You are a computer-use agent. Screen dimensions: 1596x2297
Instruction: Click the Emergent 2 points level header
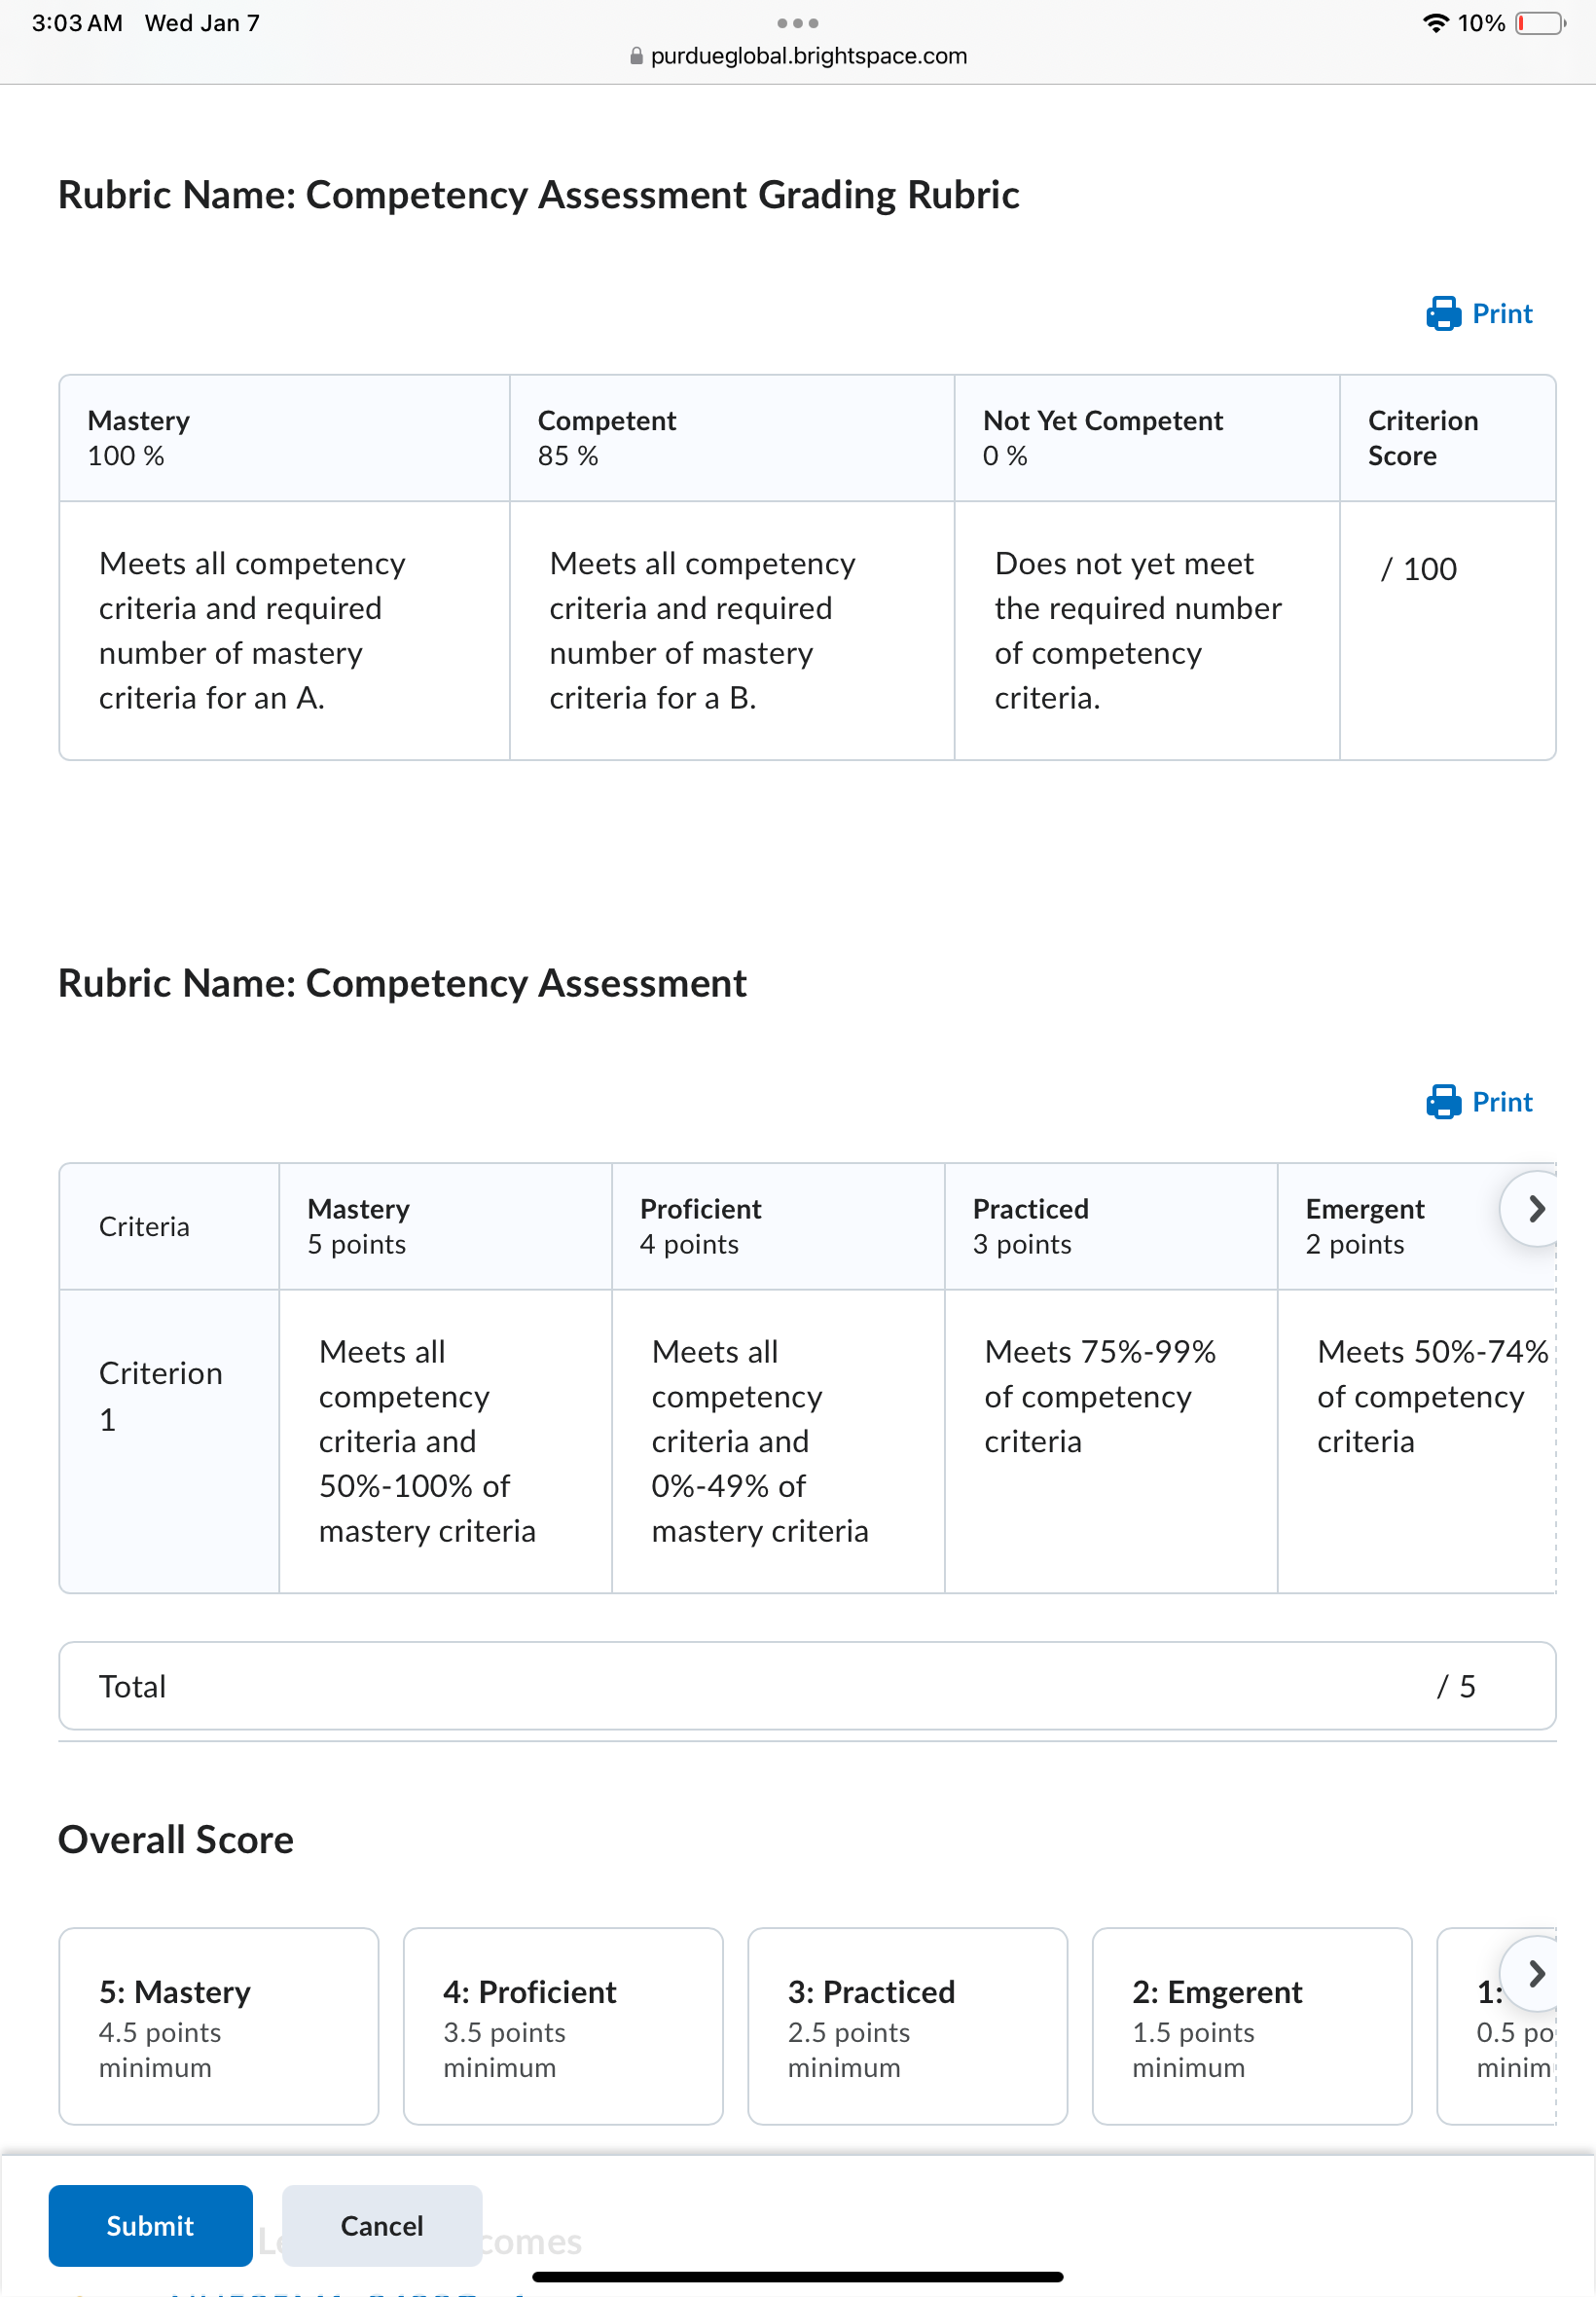(1417, 1226)
